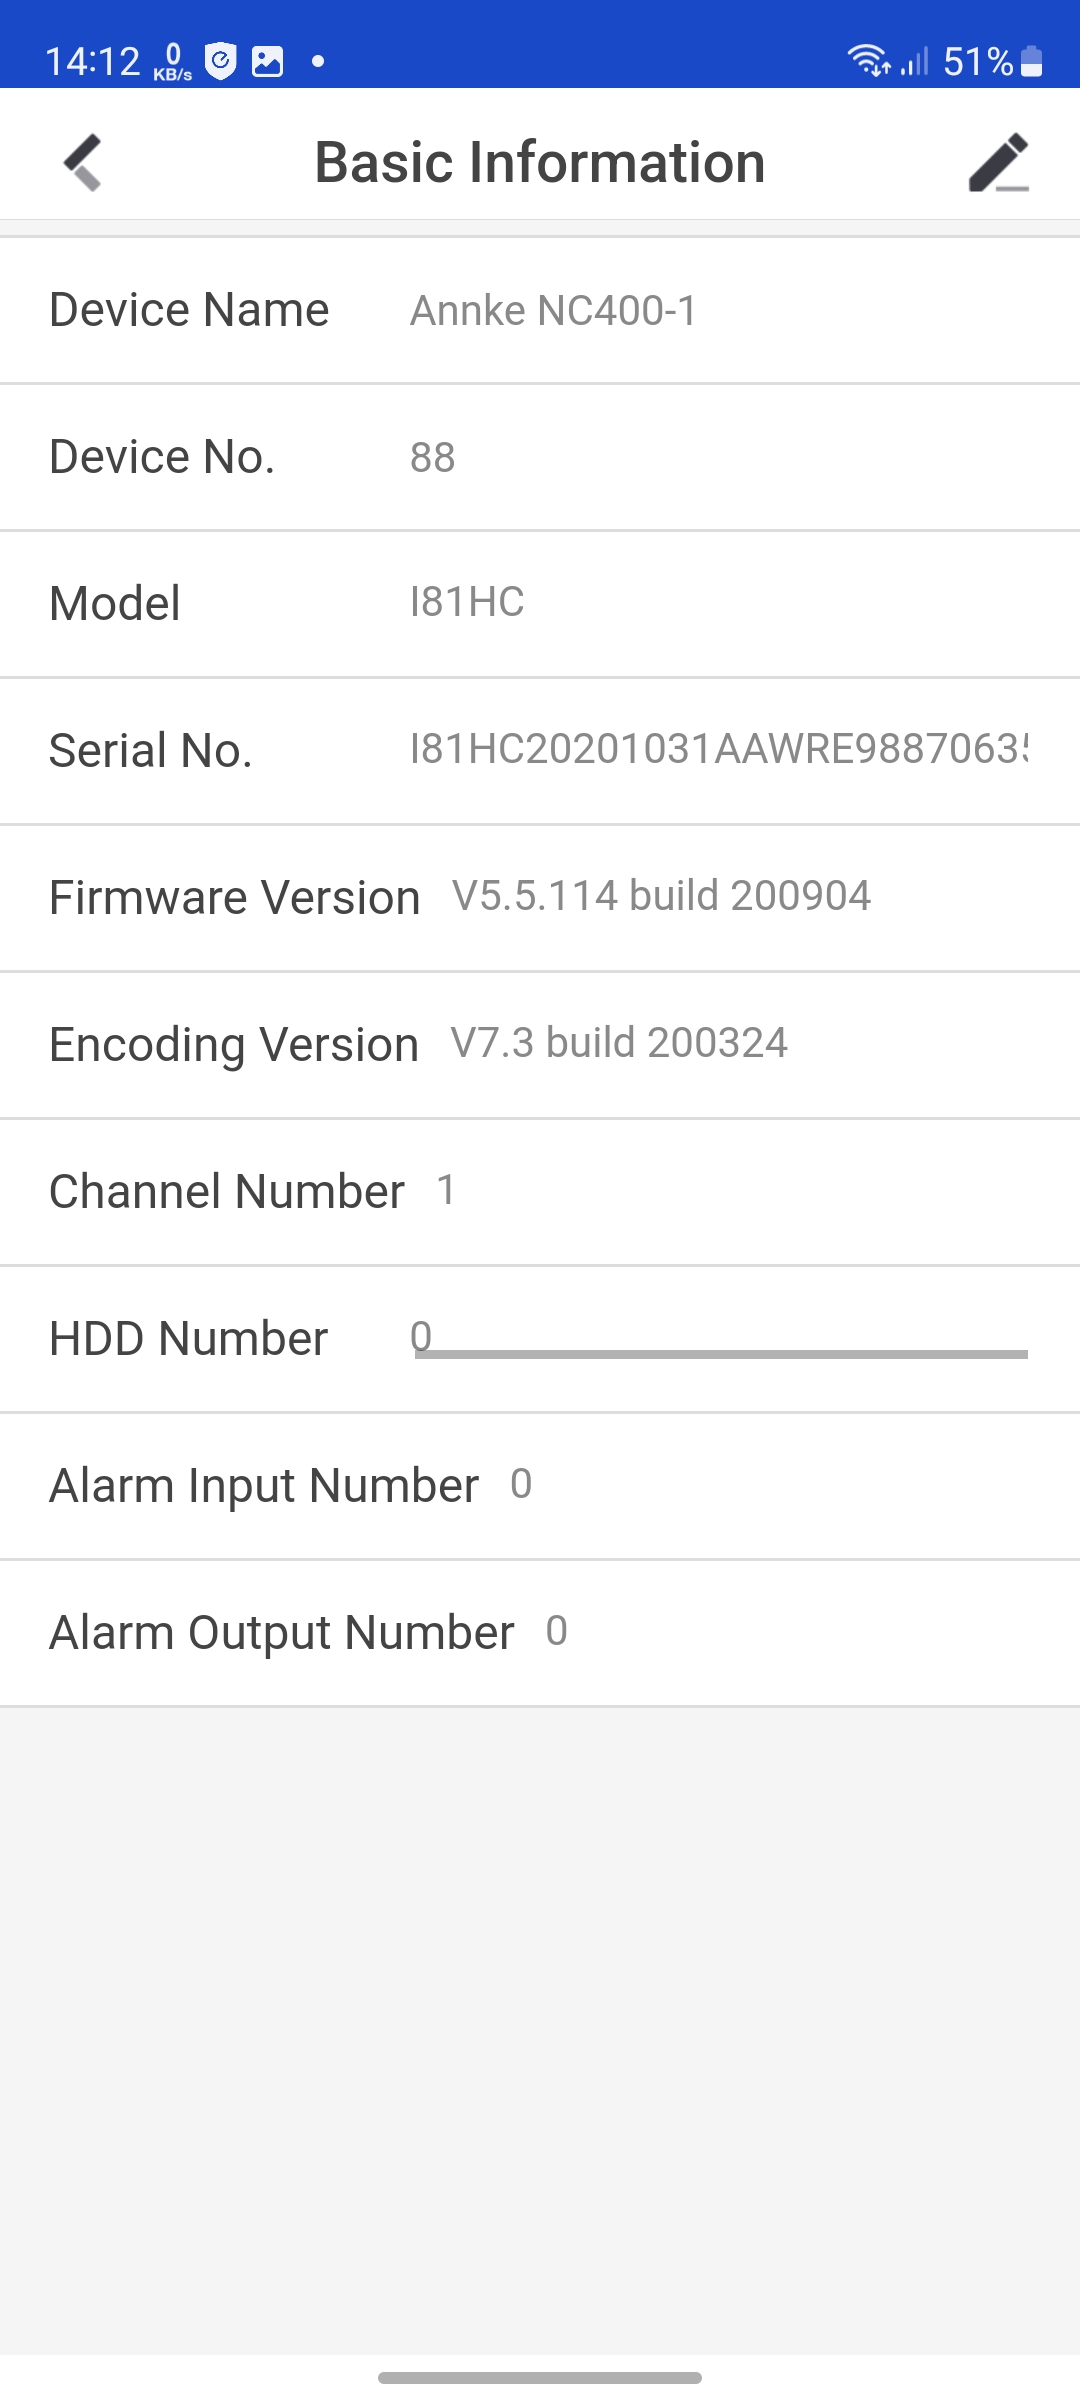The height and width of the screenshot is (2400, 1080).
Task: Tap the Wi-Fi status icon
Action: (x=868, y=61)
